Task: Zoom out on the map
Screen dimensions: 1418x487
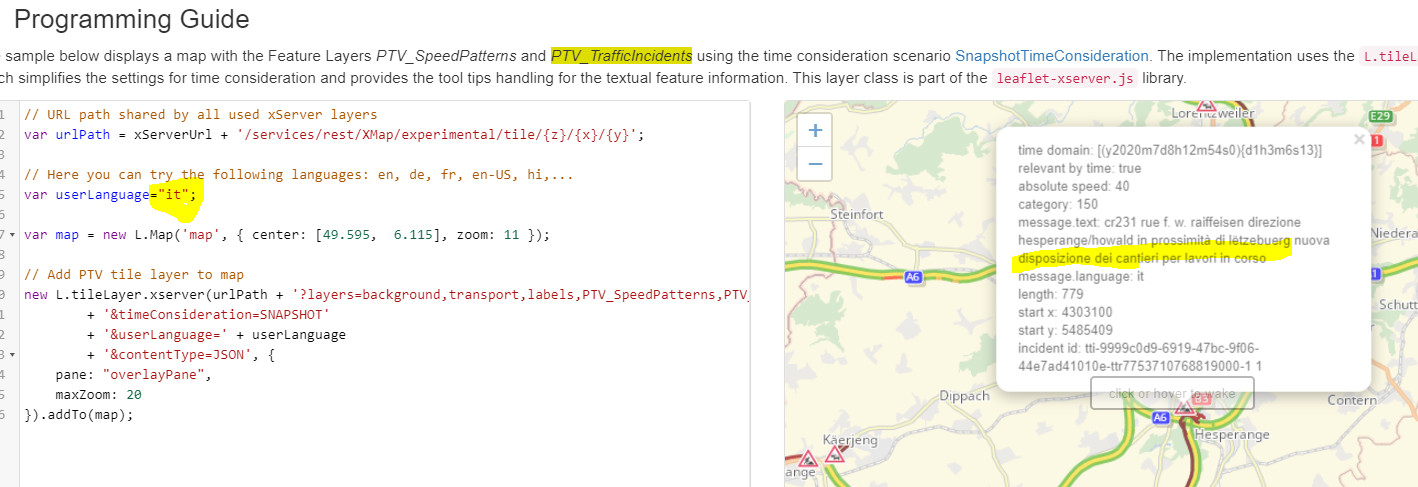Action: tap(815, 163)
